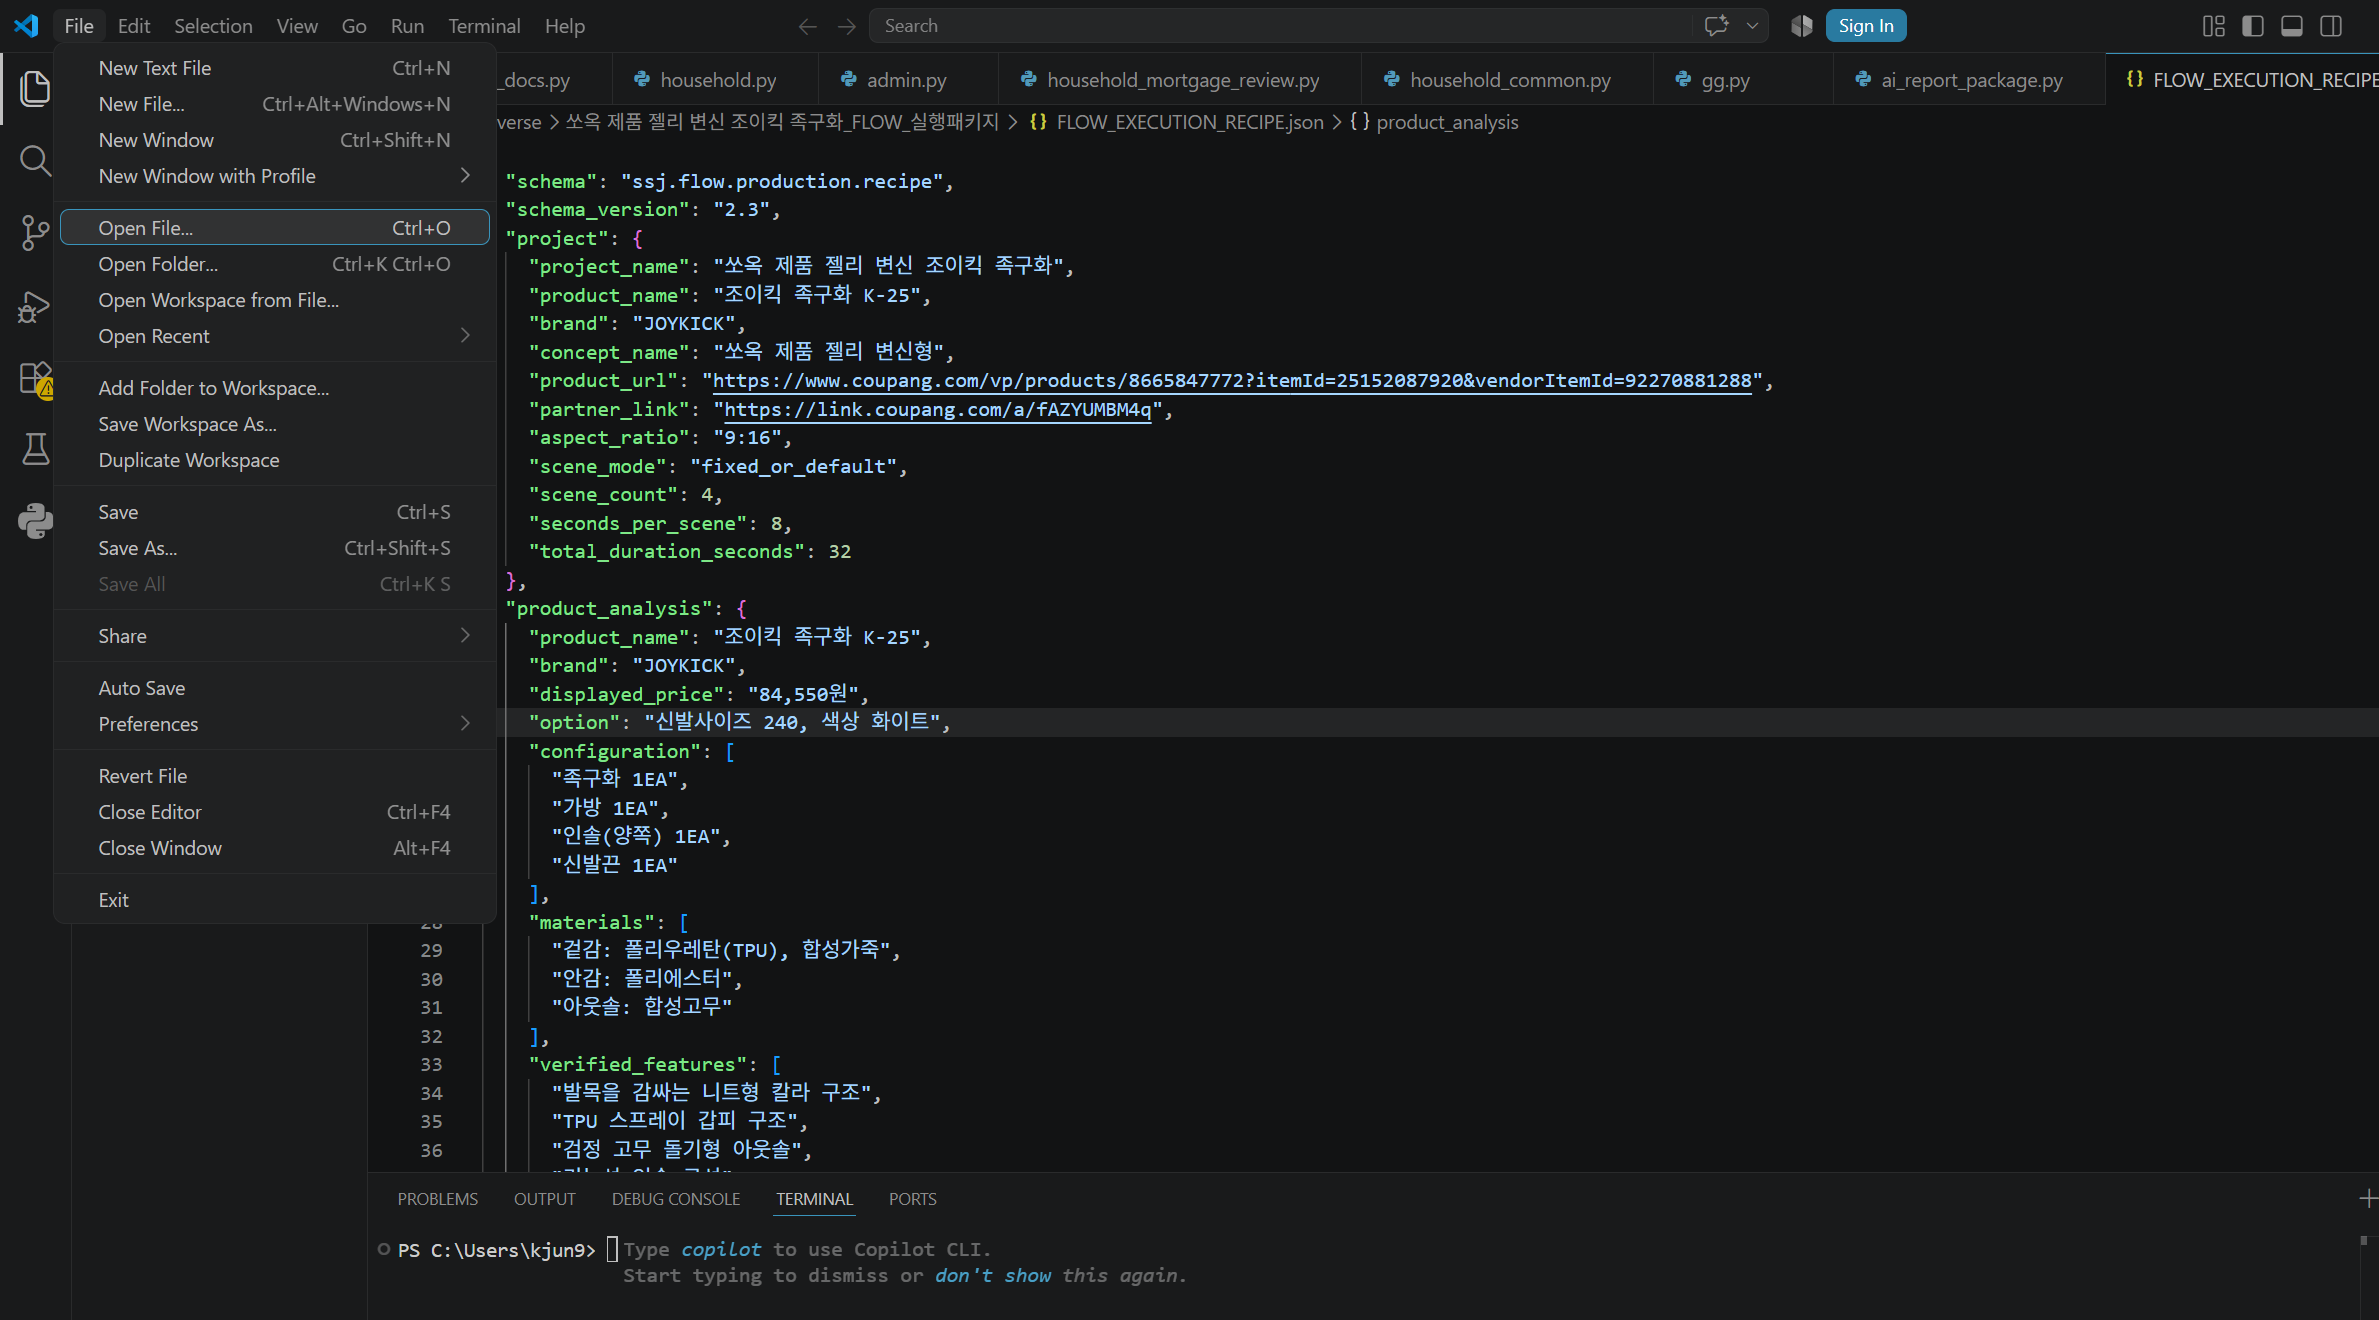Open the coupang product_url link
Image resolution: width=2379 pixels, height=1320 pixels.
(1232, 381)
